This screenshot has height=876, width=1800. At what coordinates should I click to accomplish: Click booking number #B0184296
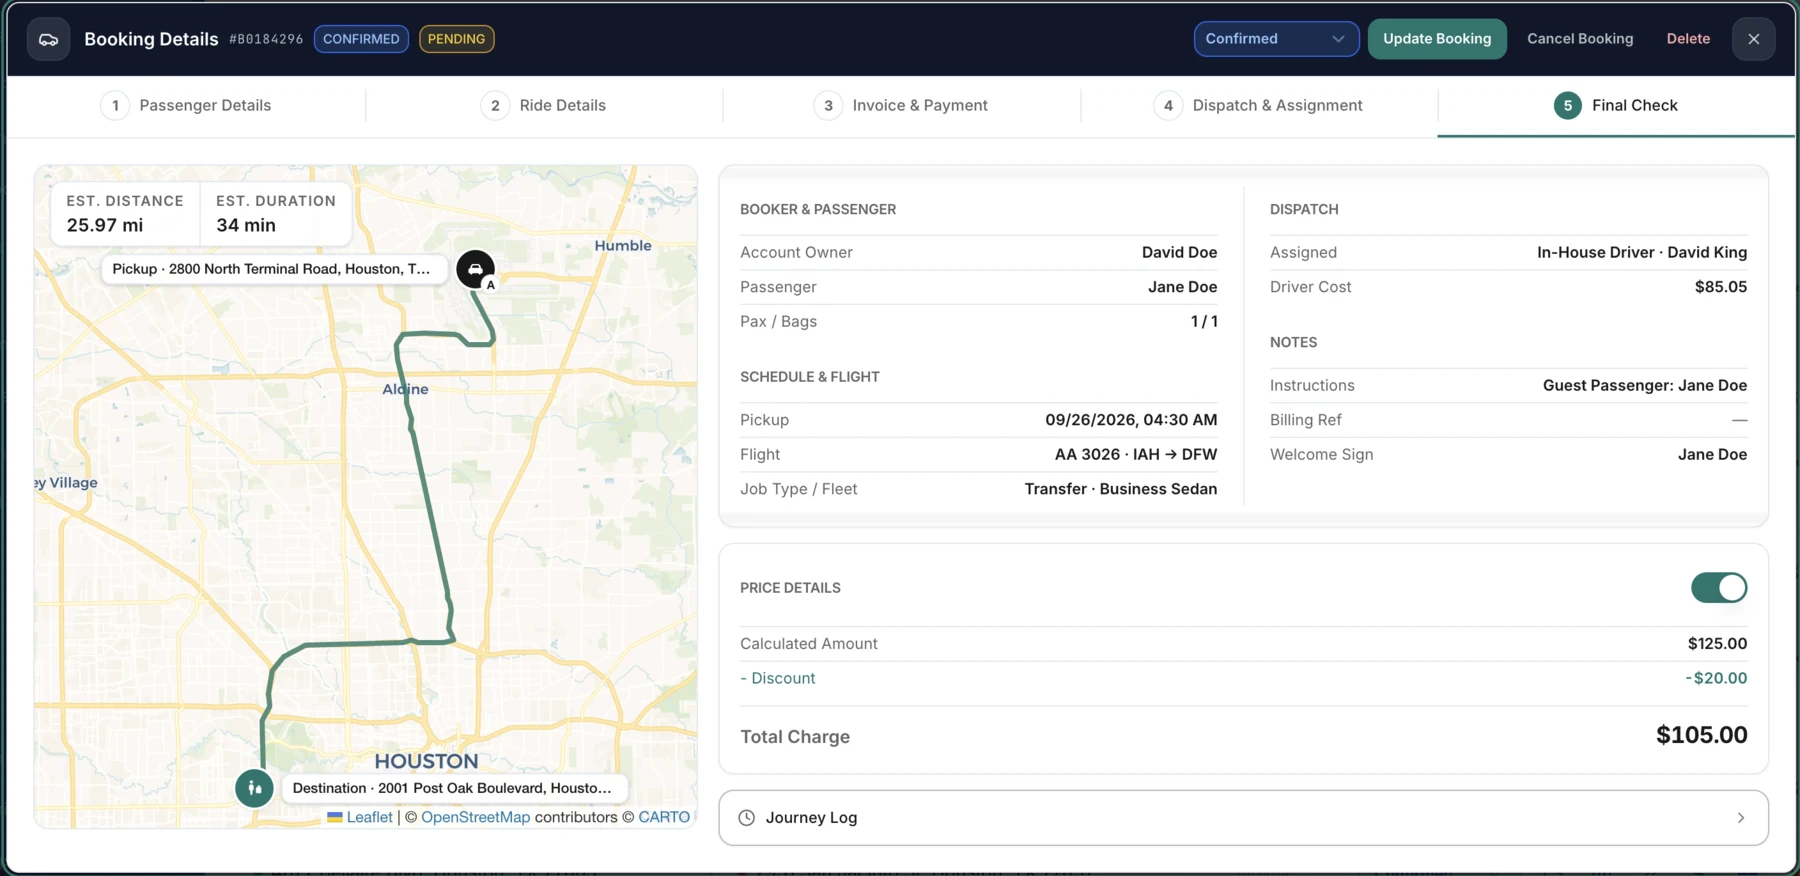(x=266, y=39)
